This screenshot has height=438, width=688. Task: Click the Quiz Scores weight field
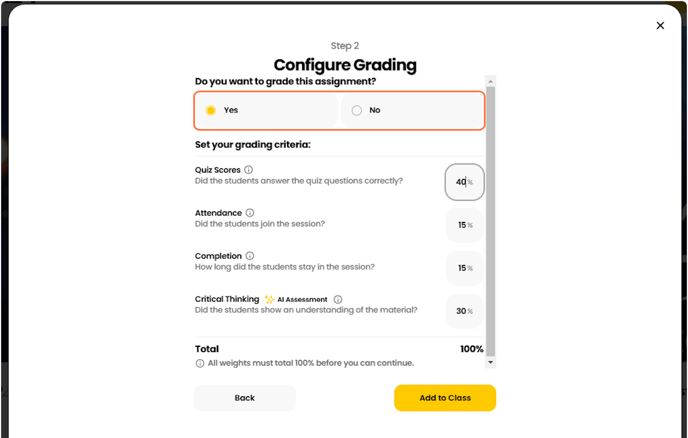(x=464, y=182)
